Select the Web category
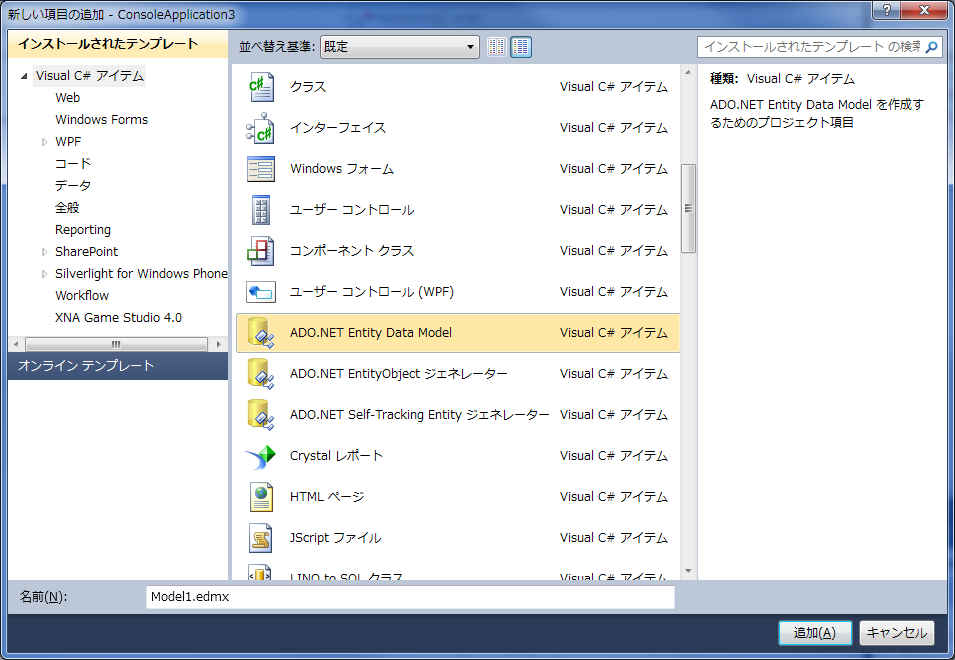 pyautogui.click(x=68, y=97)
